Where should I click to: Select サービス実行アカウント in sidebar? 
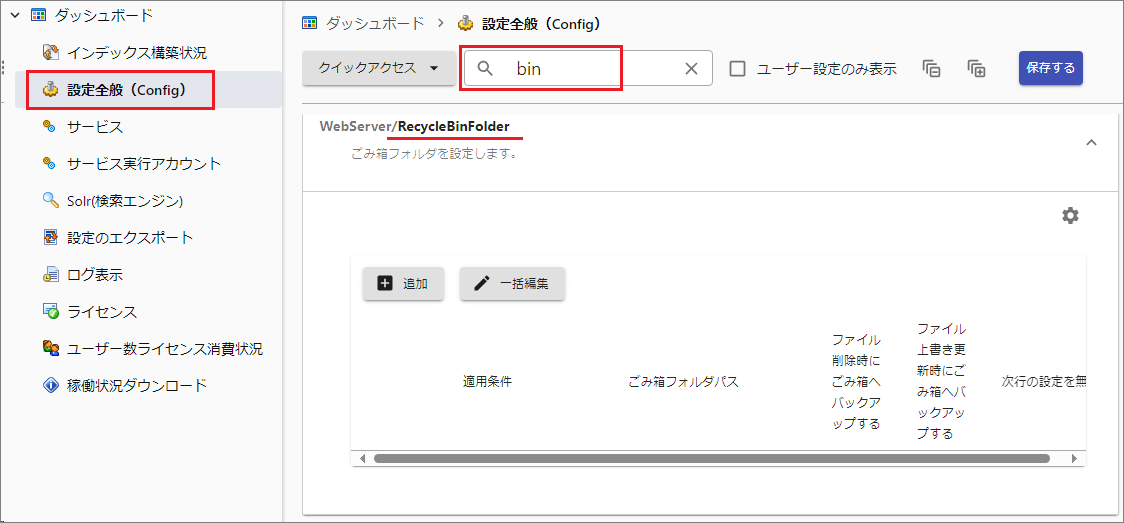144,163
